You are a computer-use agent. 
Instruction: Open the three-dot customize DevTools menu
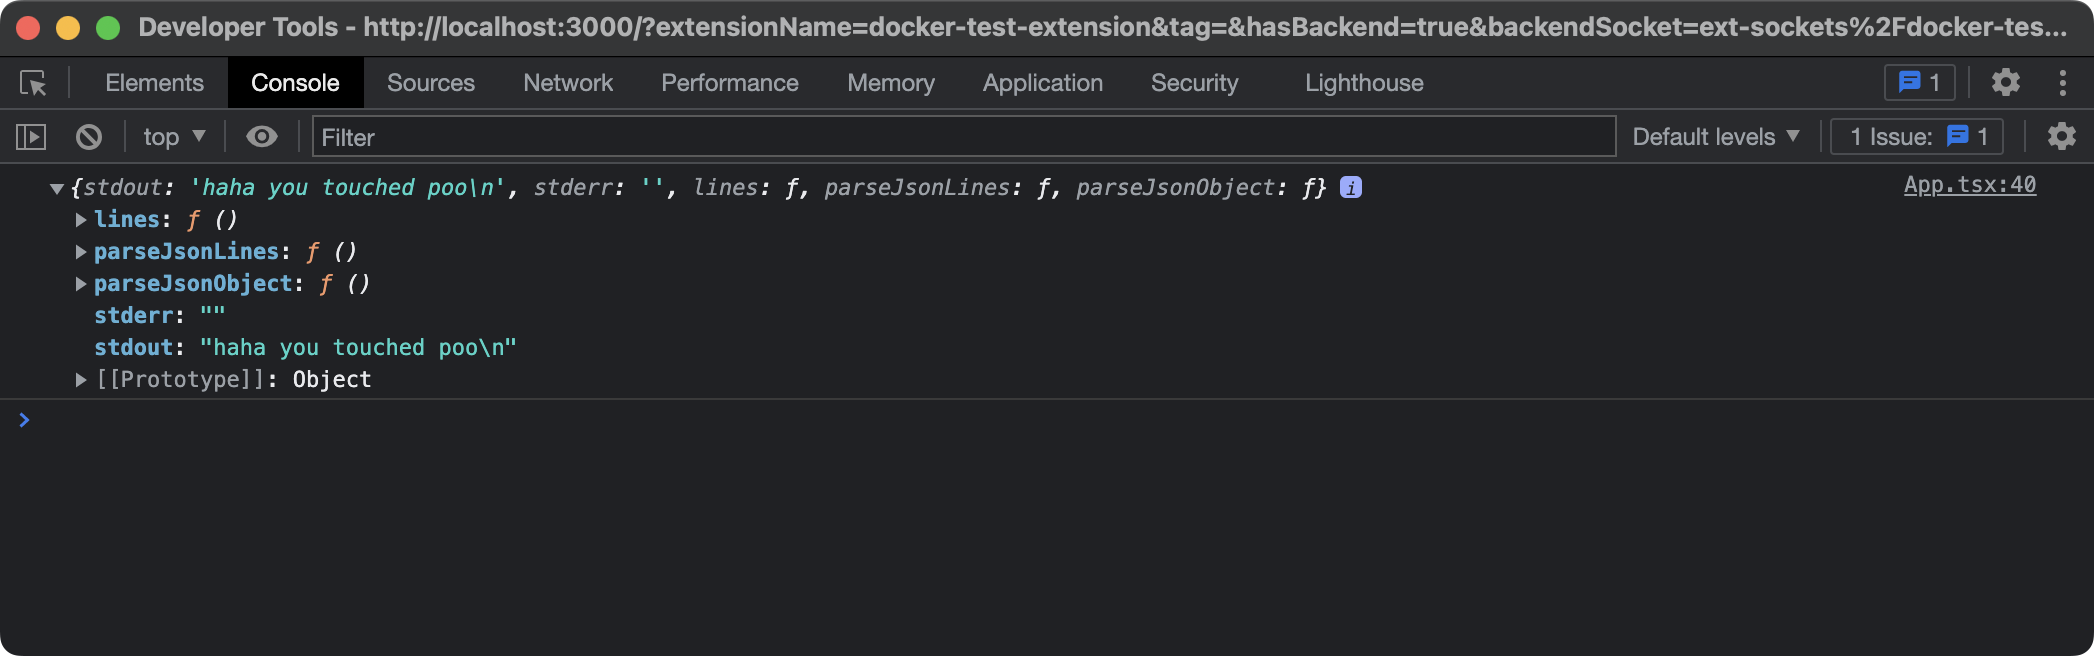click(2062, 83)
